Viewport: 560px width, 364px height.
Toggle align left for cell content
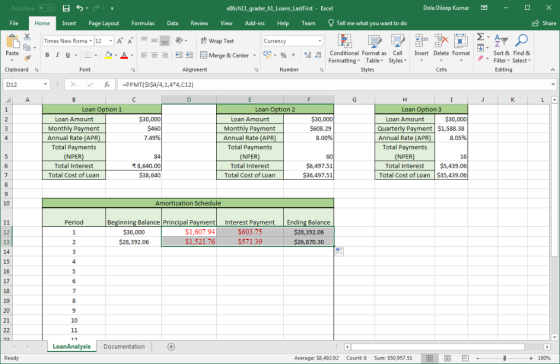pyautogui.click(x=144, y=55)
